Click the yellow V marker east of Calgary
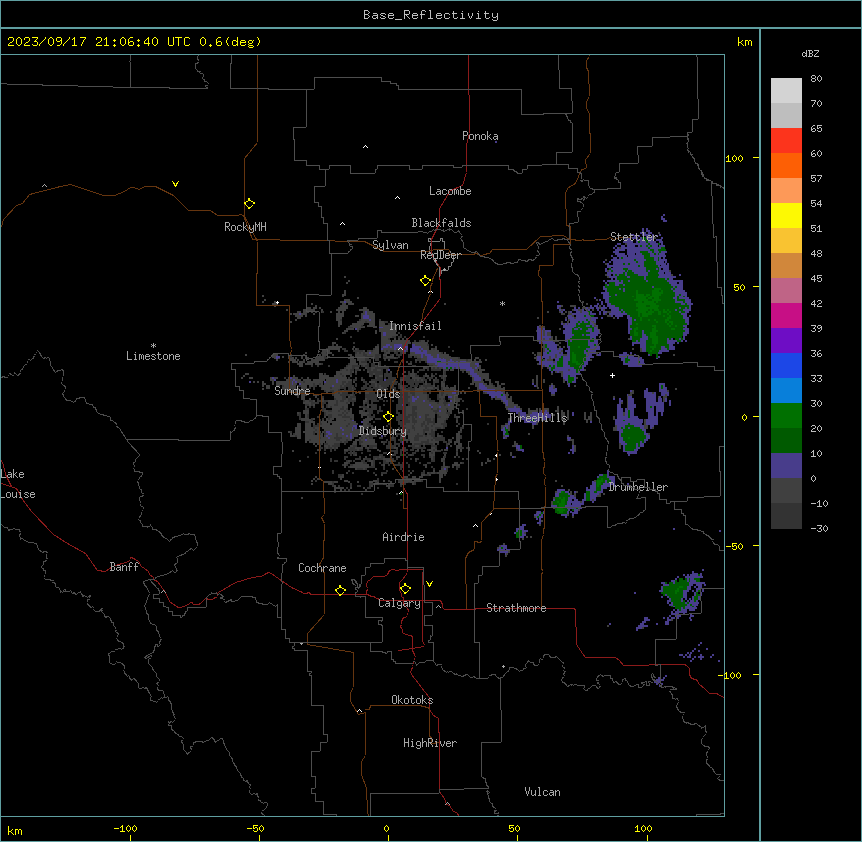Image resolution: width=862 pixels, height=842 pixels. point(429,584)
